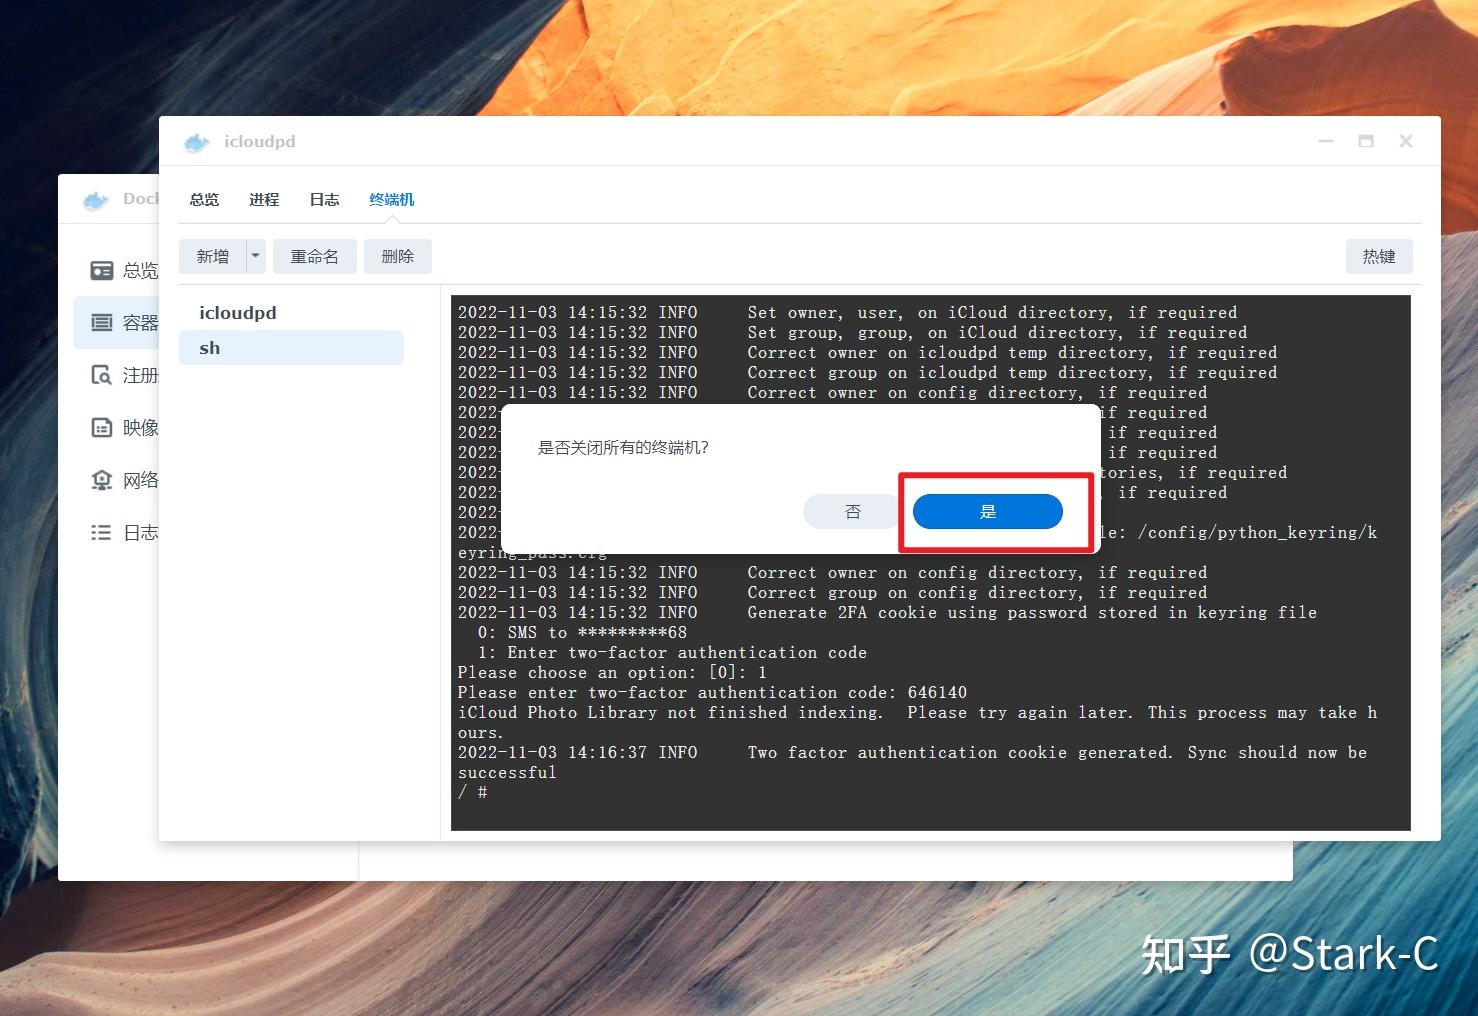Click the 重命名 button
This screenshot has height=1016, width=1478.
pos(314,256)
